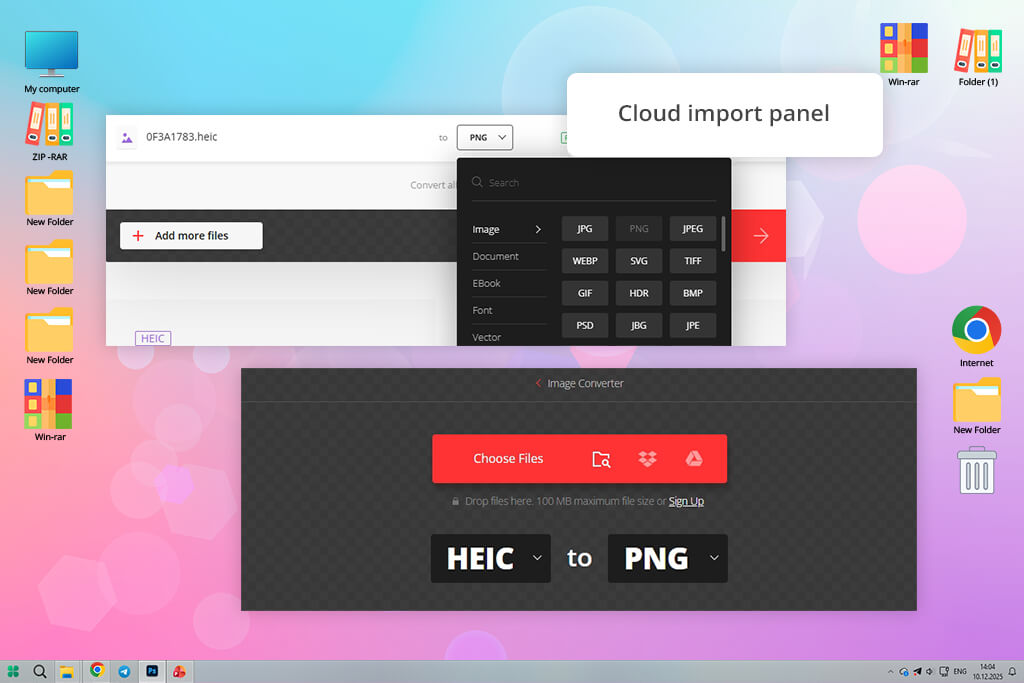
Task: Choose JBG format
Action: 639,325
